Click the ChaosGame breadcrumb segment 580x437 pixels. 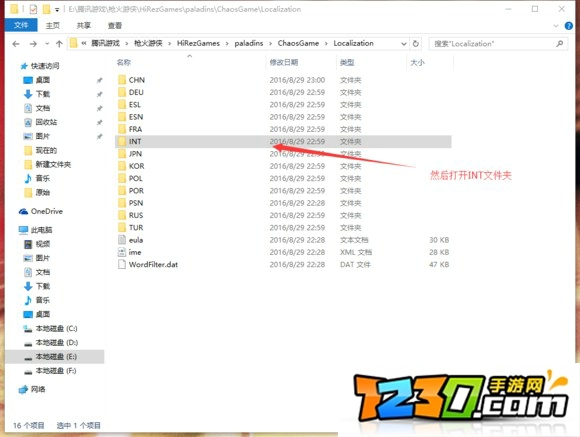click(298, 43)
